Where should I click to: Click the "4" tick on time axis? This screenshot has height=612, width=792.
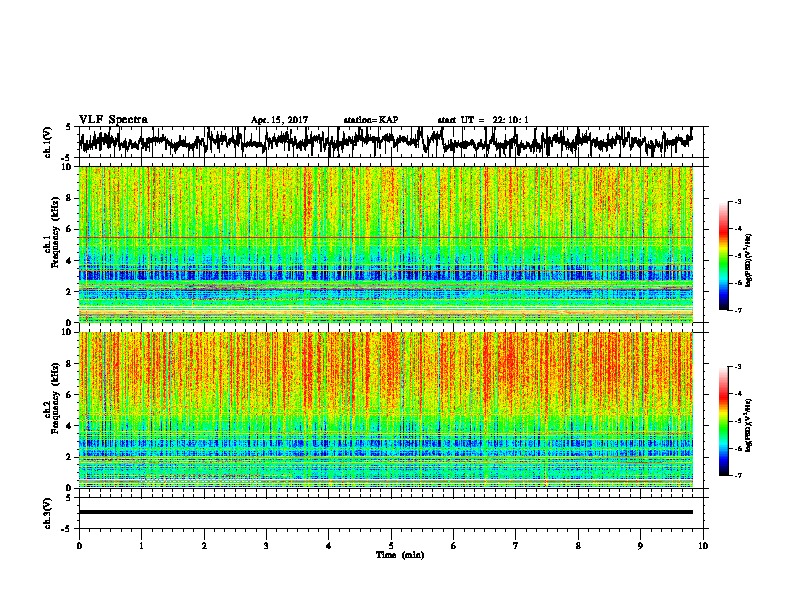point(329,546)
